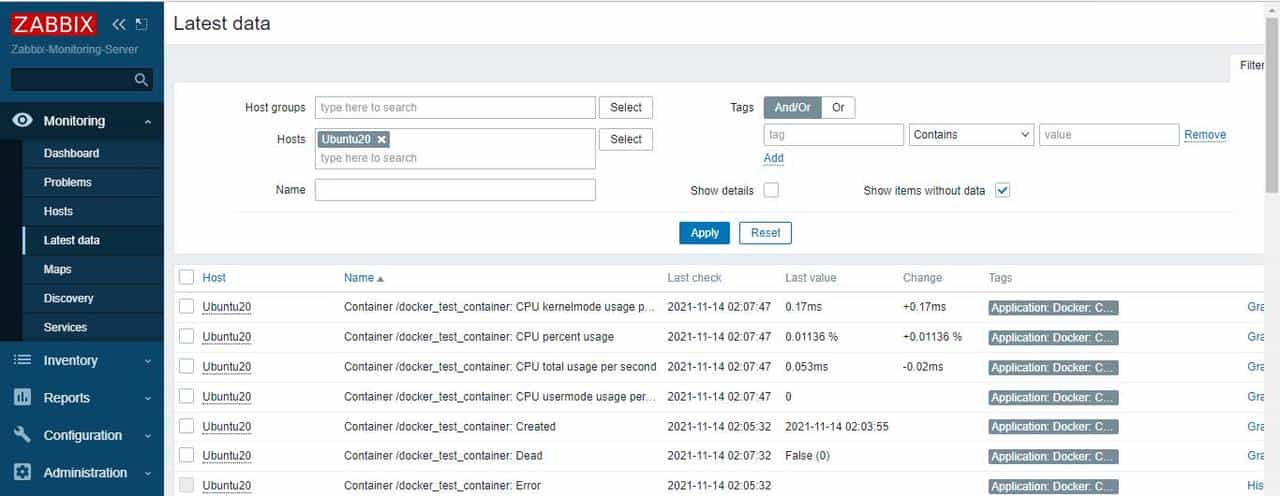Focus the tag value field
Image resolution: width=1280 pixels, height=496 pixels.
click(x=1109, y=134)
